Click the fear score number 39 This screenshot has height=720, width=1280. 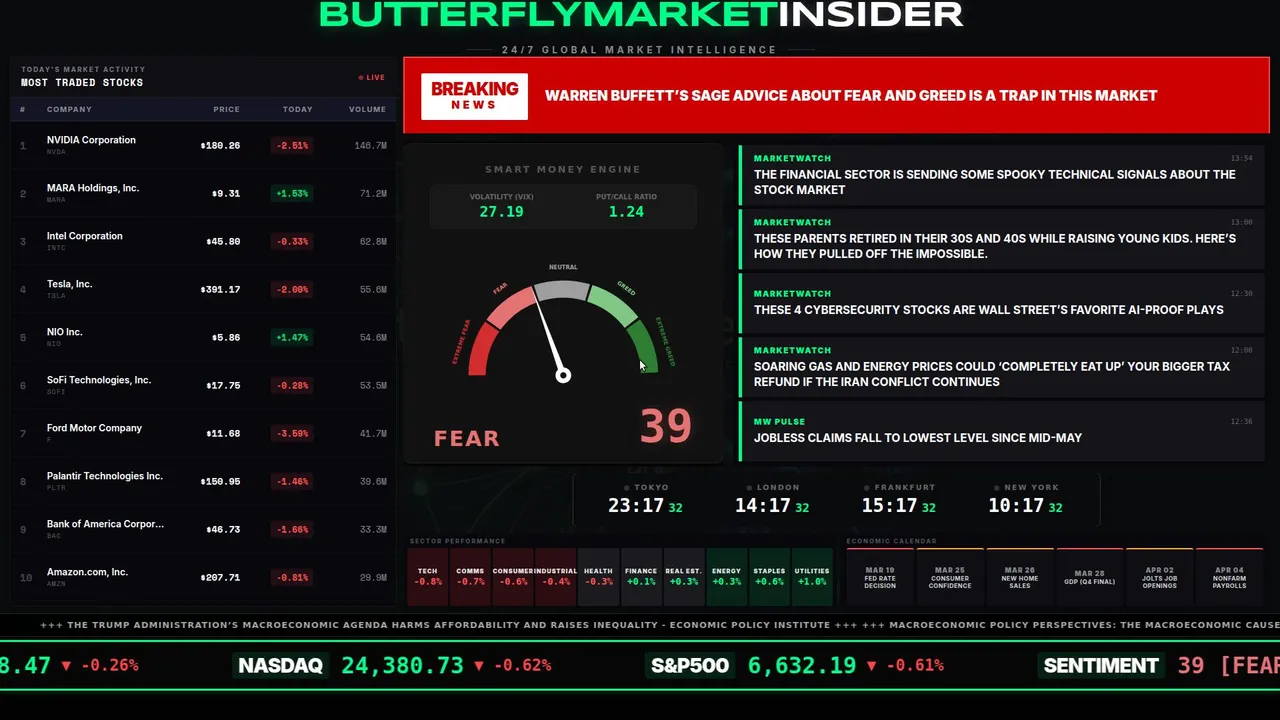pos(666,426)
